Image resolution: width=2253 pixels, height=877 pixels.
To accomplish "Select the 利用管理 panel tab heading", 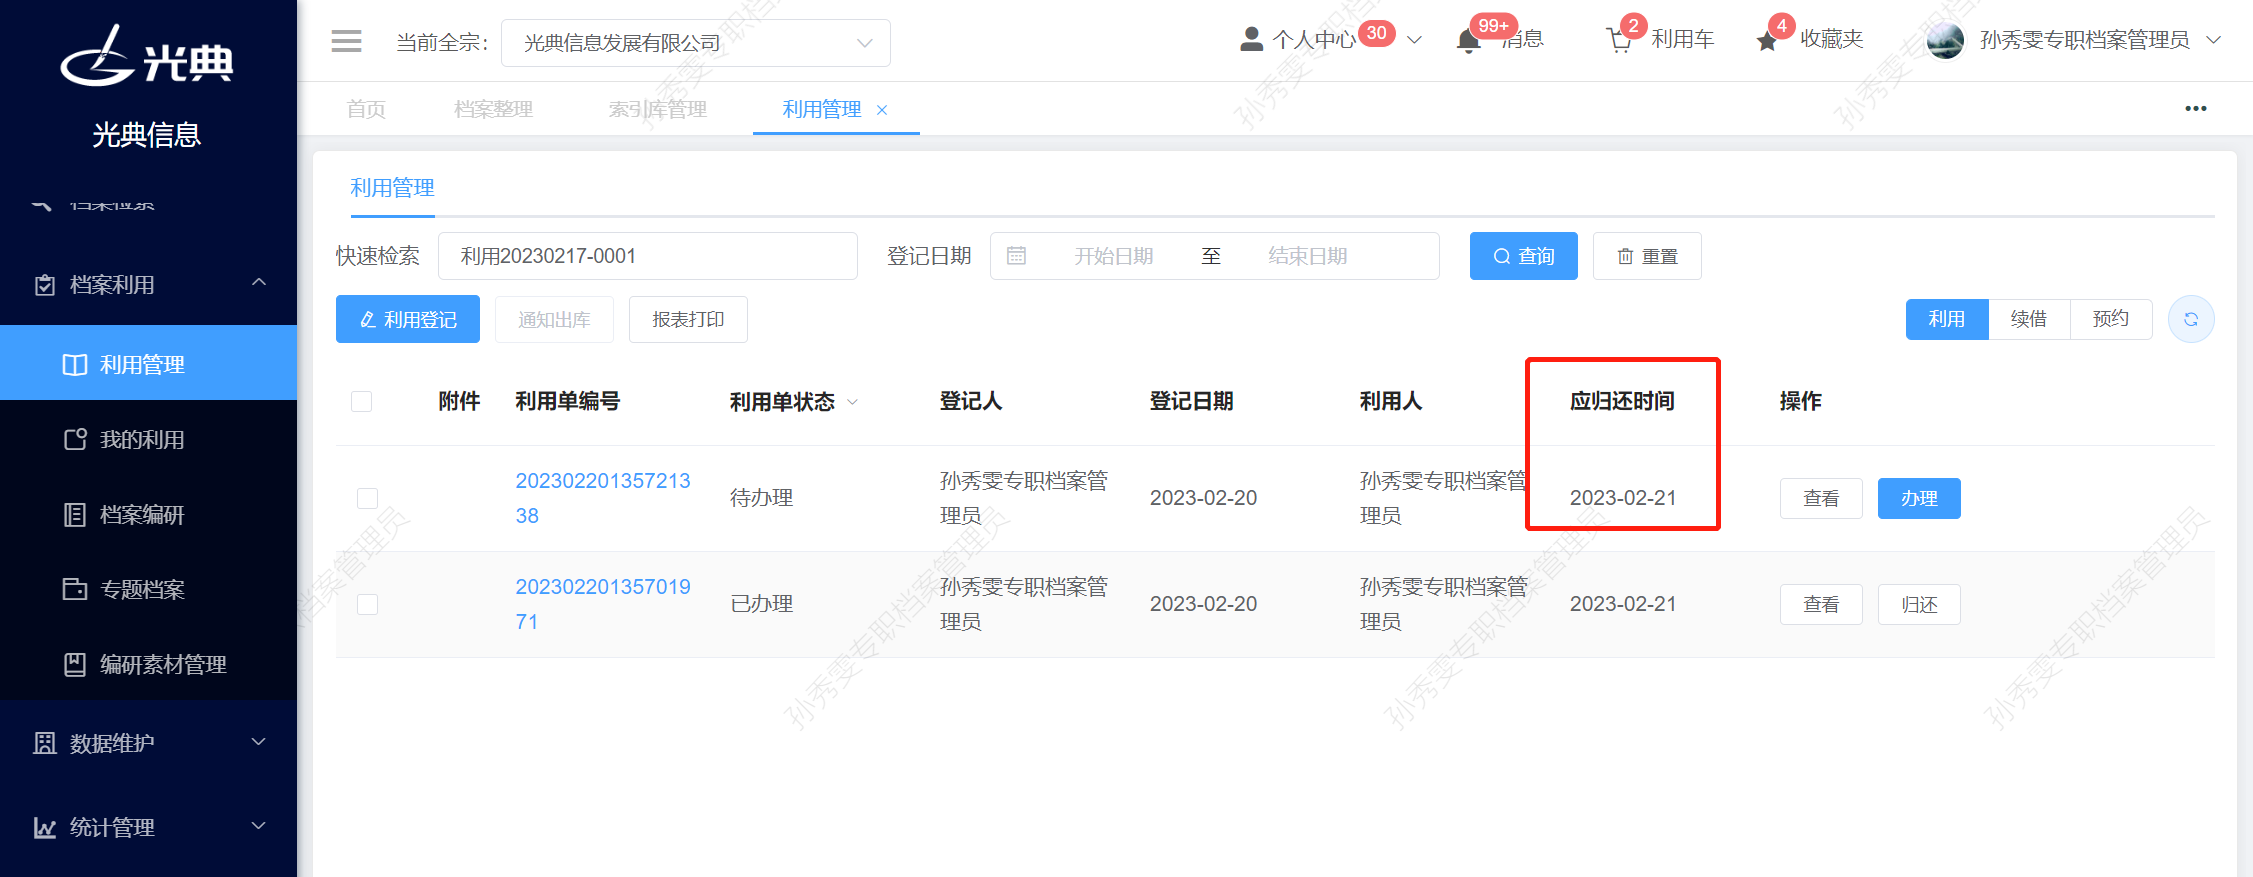I will click(392, 188).
